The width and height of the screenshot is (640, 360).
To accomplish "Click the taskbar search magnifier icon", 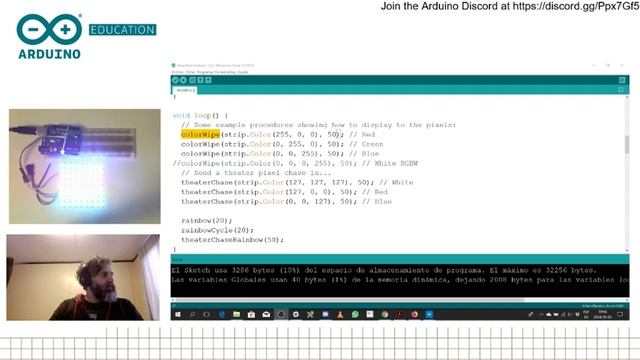I will [x=192, y=314].
